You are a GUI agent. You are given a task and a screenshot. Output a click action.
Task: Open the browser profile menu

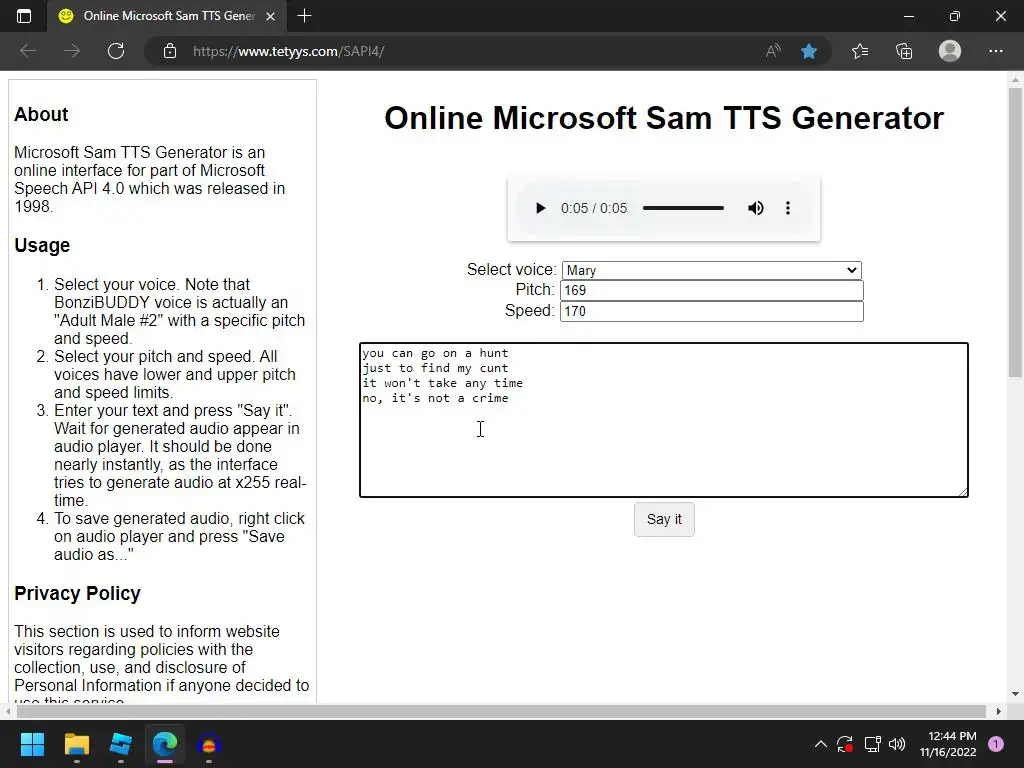pyautogui.click(x=950, y=51)
